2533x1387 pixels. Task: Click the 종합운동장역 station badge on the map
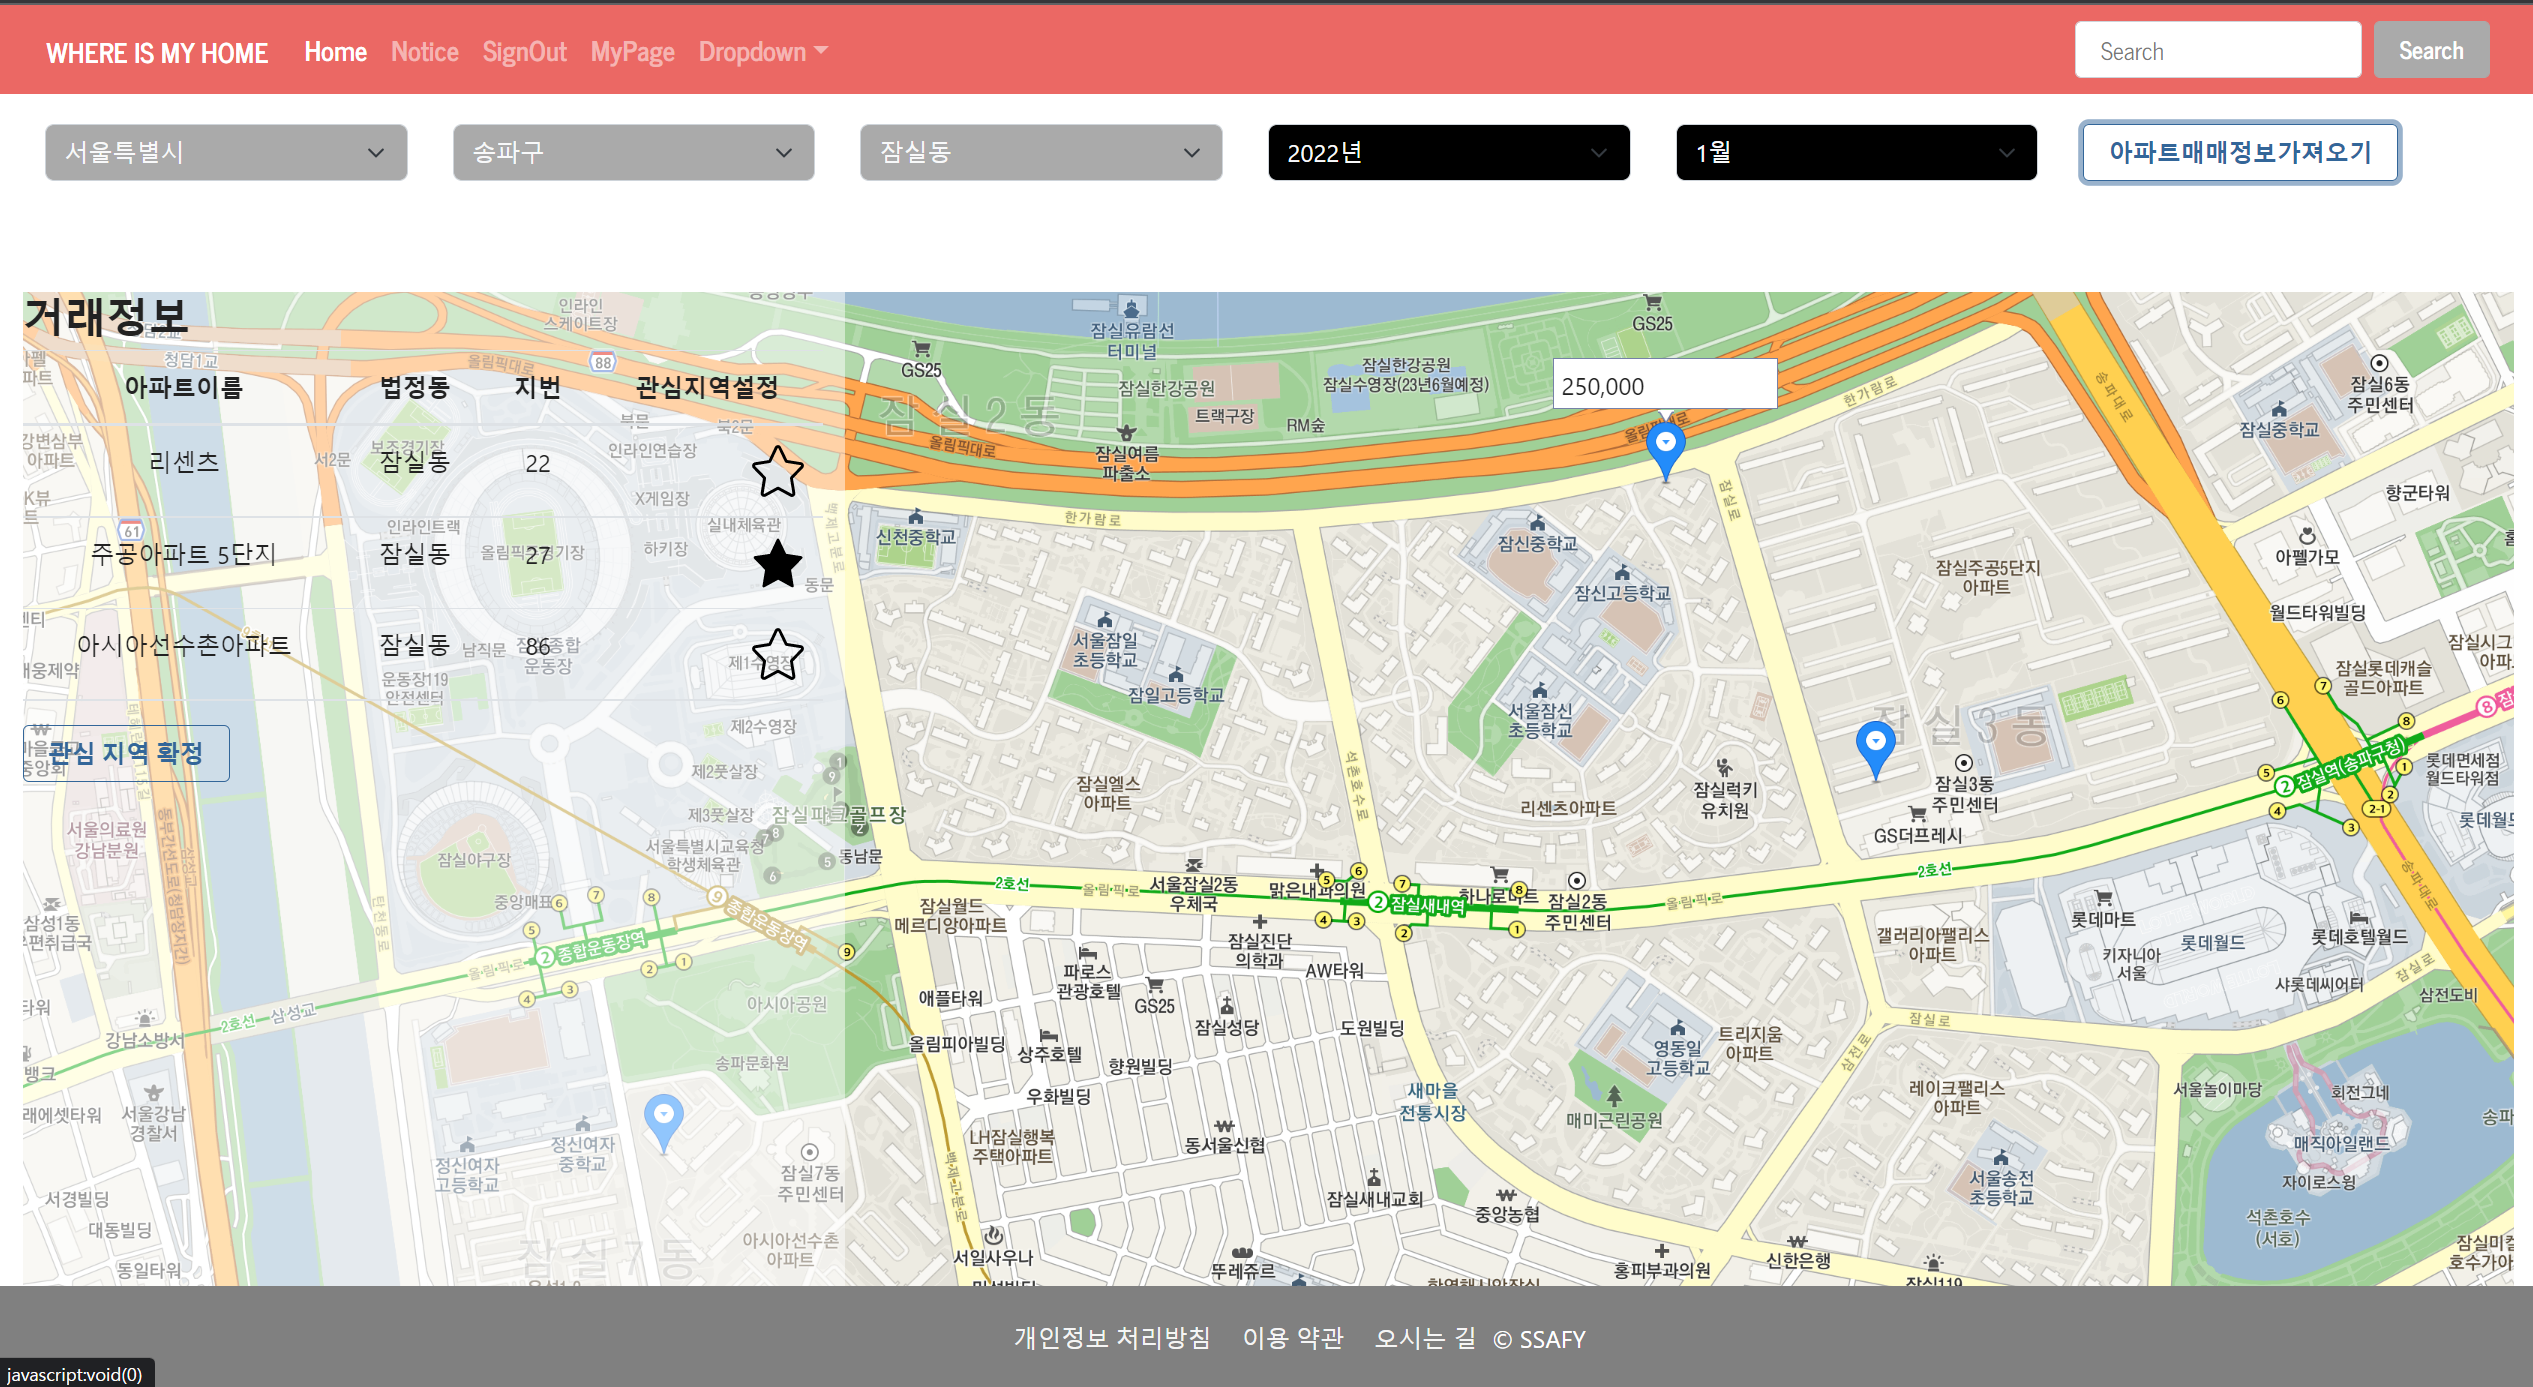(x=545, y=957)
